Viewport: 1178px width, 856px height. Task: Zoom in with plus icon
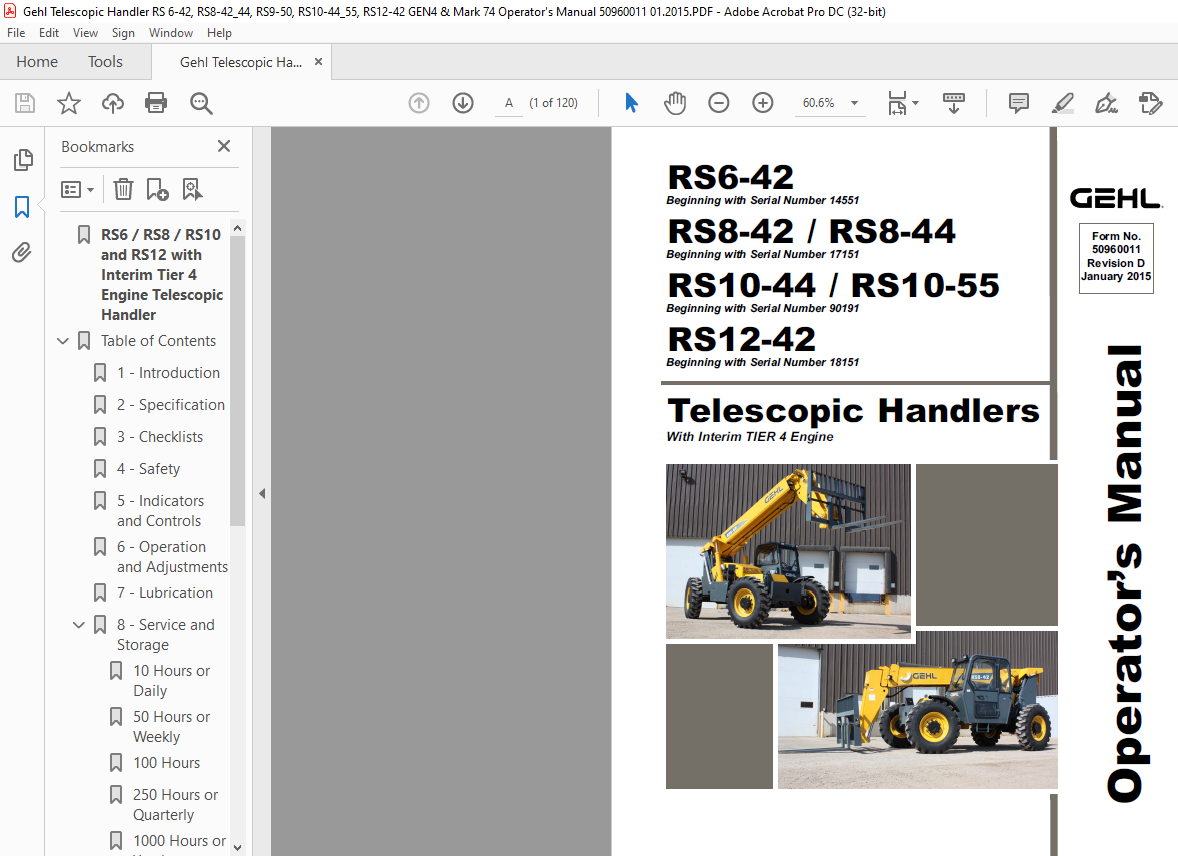coord(763,103)
